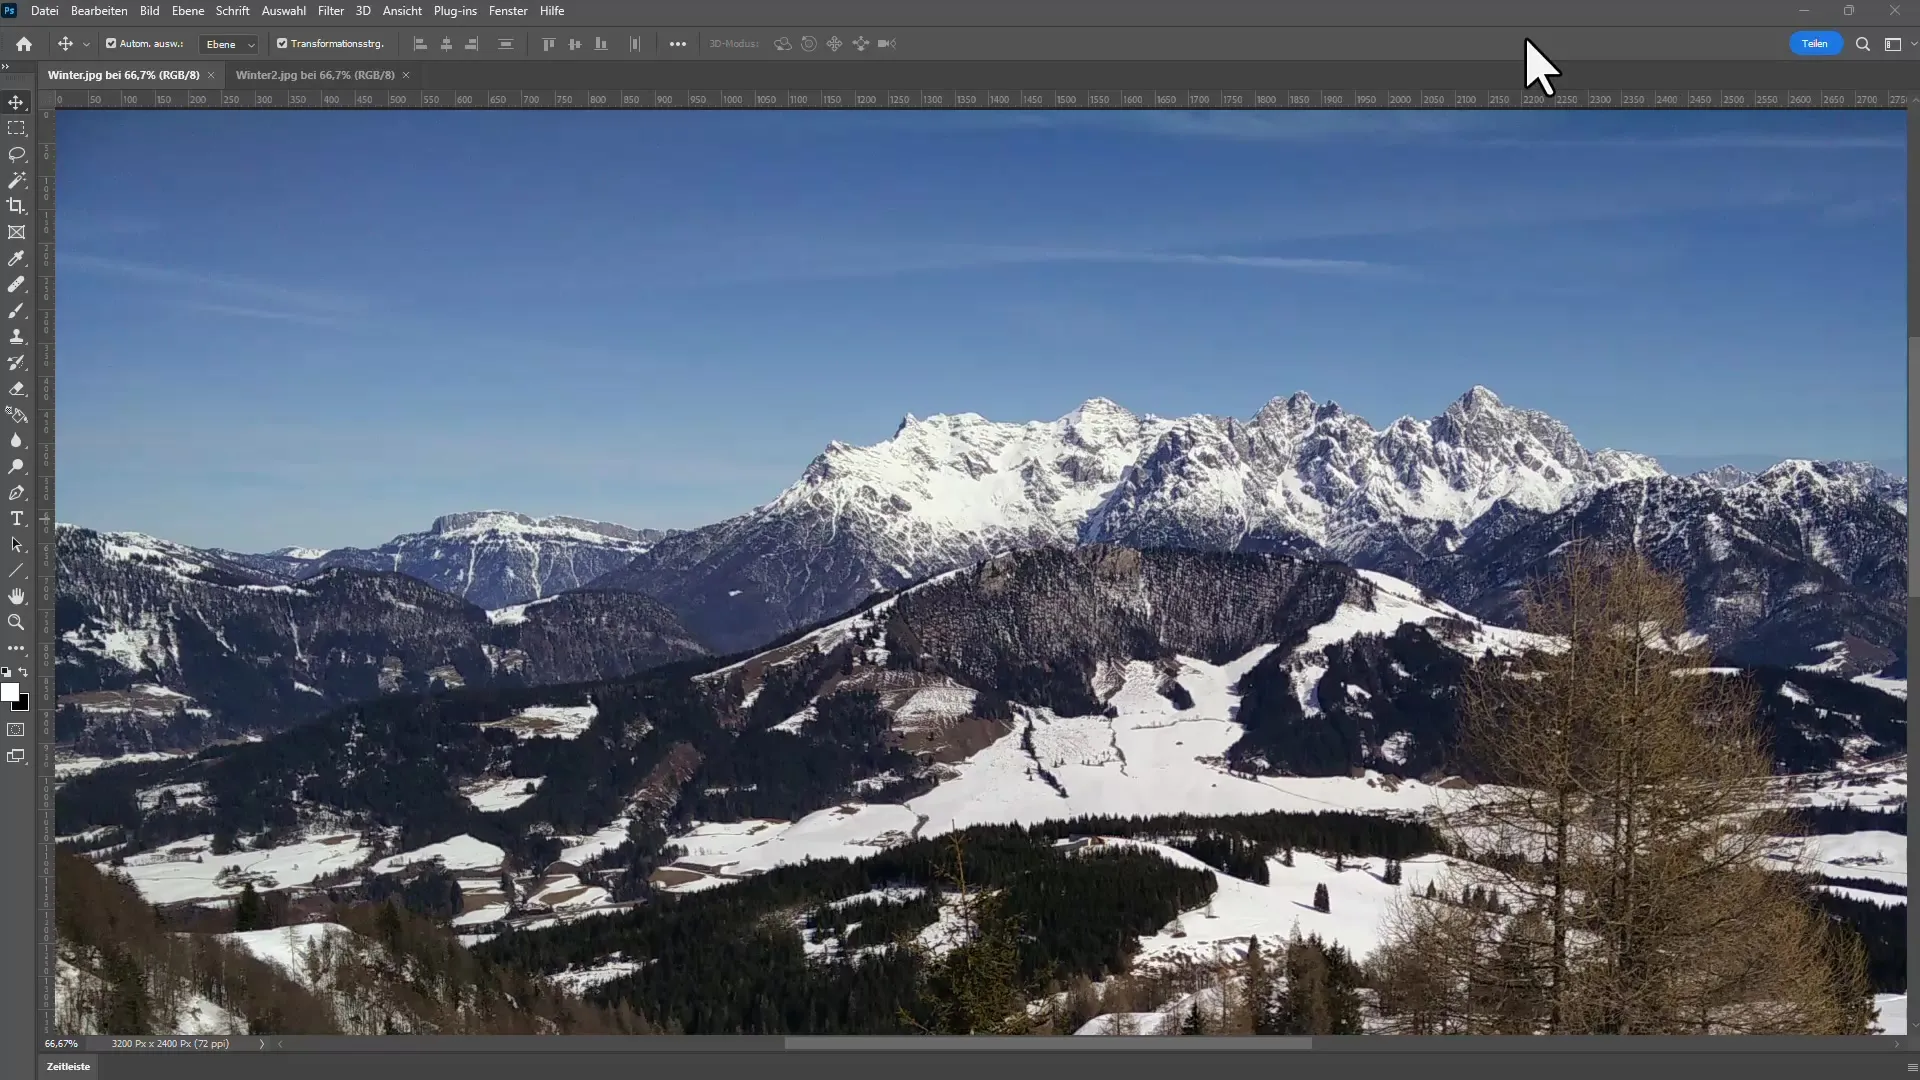Align top edges
Image resolution: width=1920 pixels, height=1080 pixels.
[x=548, y=44]
